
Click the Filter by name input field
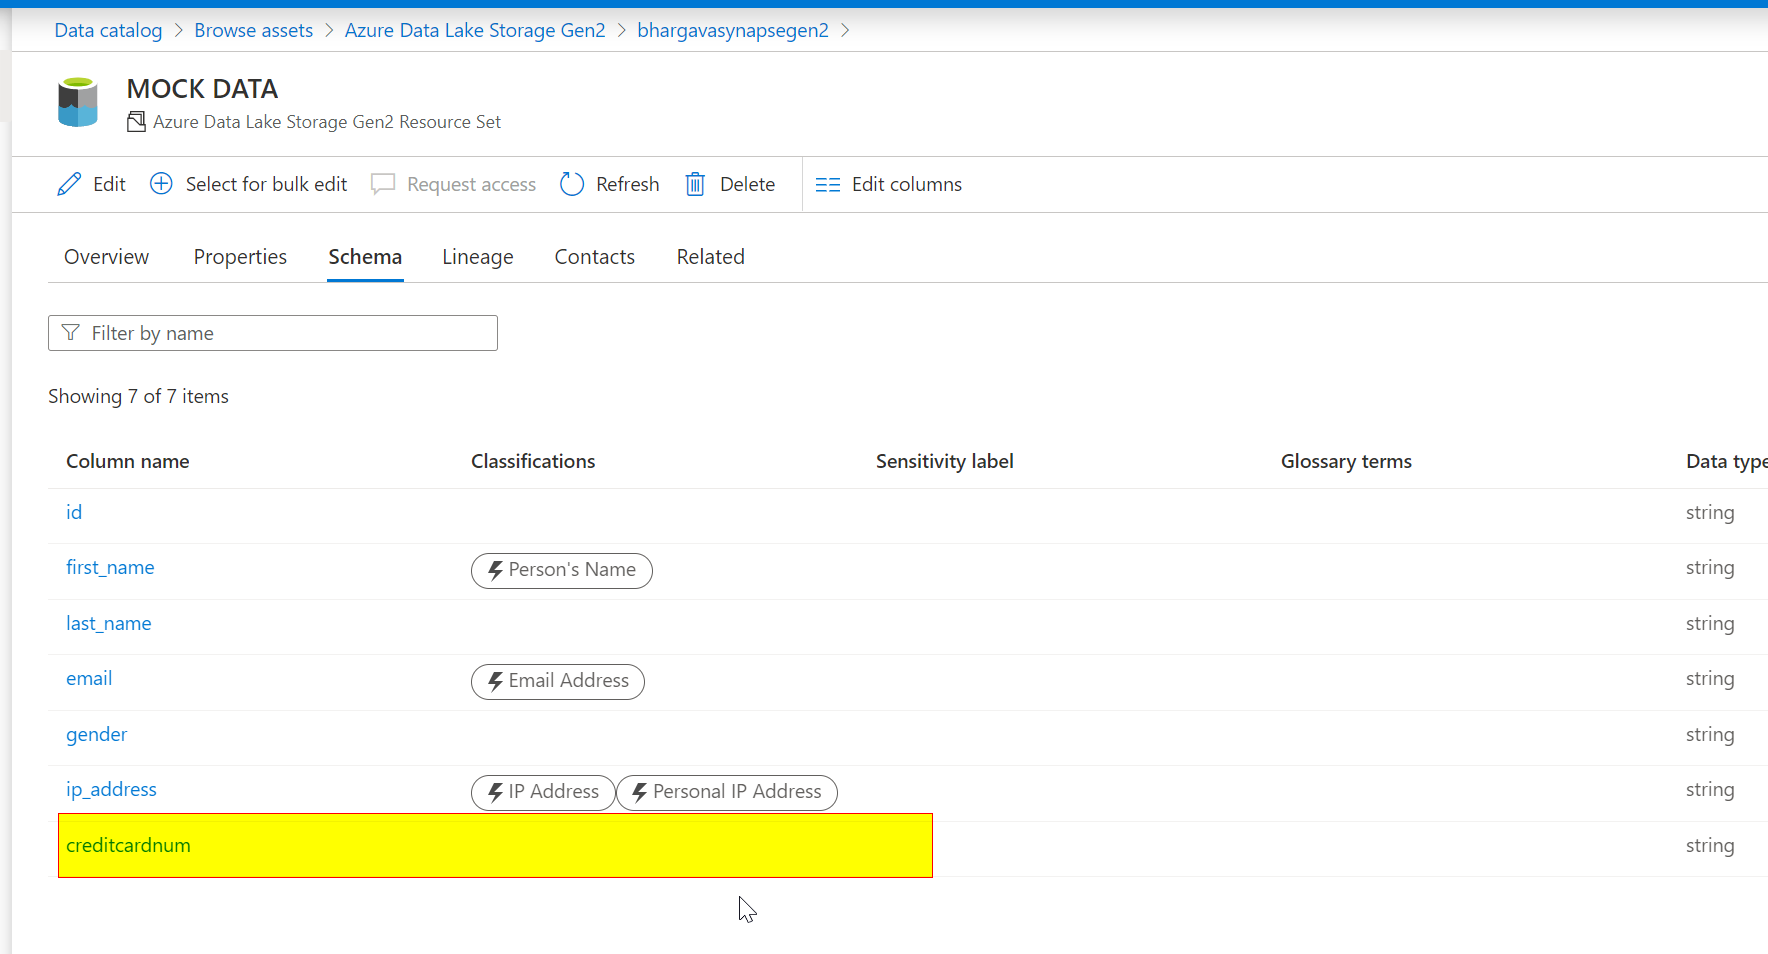click(290, 332)
